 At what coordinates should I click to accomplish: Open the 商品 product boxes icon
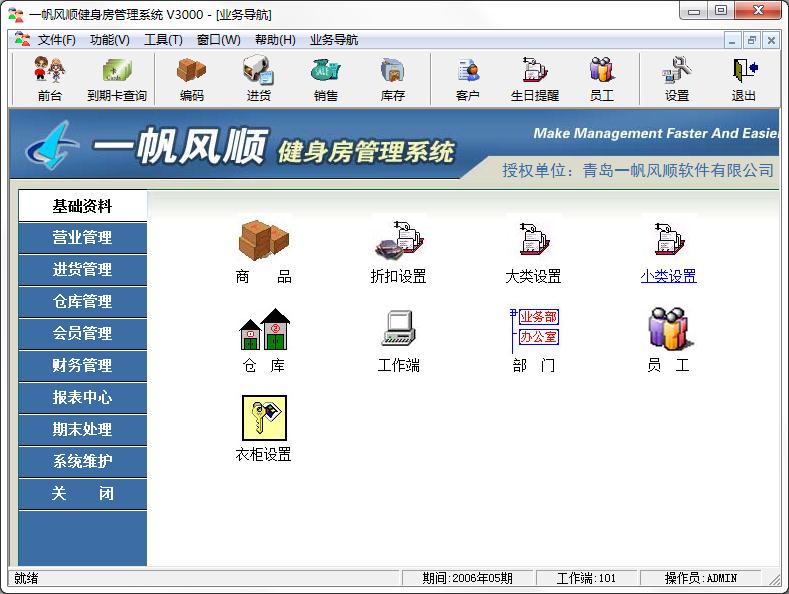pyautogui.click(x=264, y=240)
